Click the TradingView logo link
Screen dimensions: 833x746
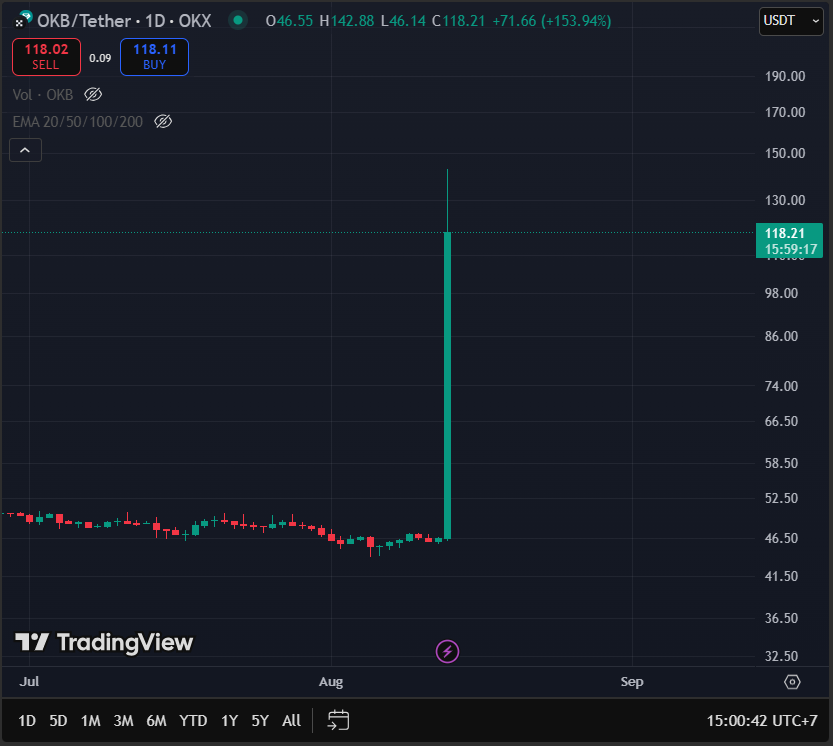click(104, 642)
